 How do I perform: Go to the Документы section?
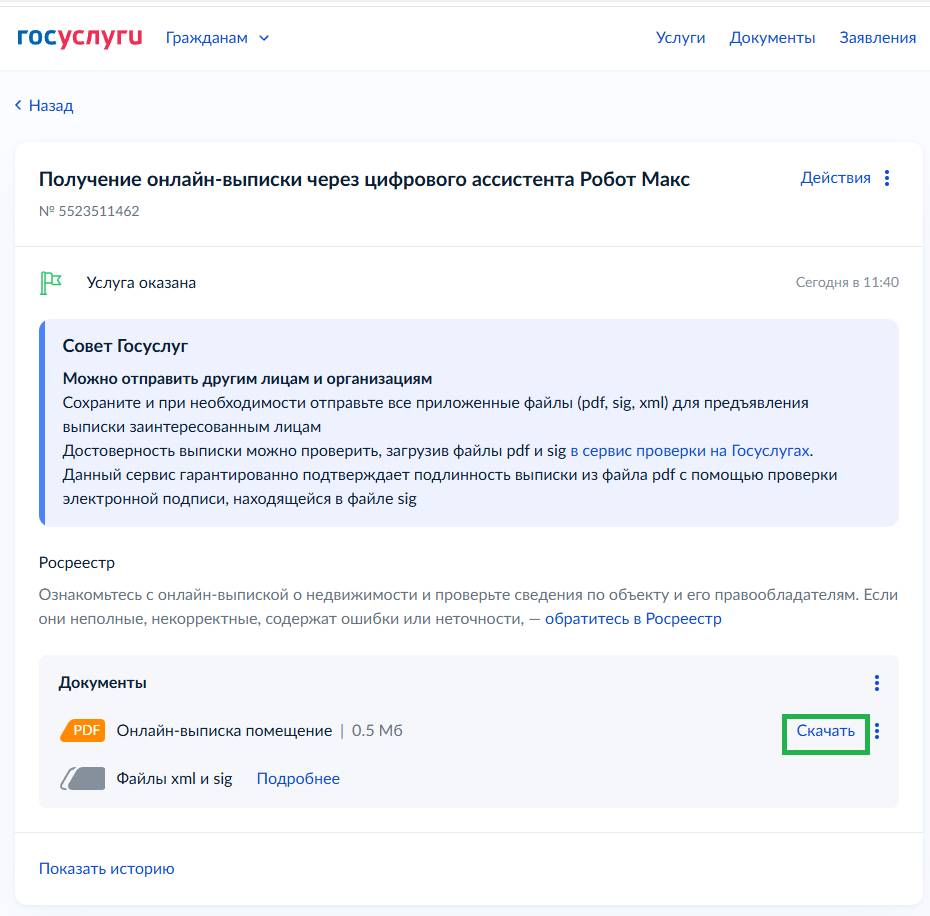coord(772,38)
